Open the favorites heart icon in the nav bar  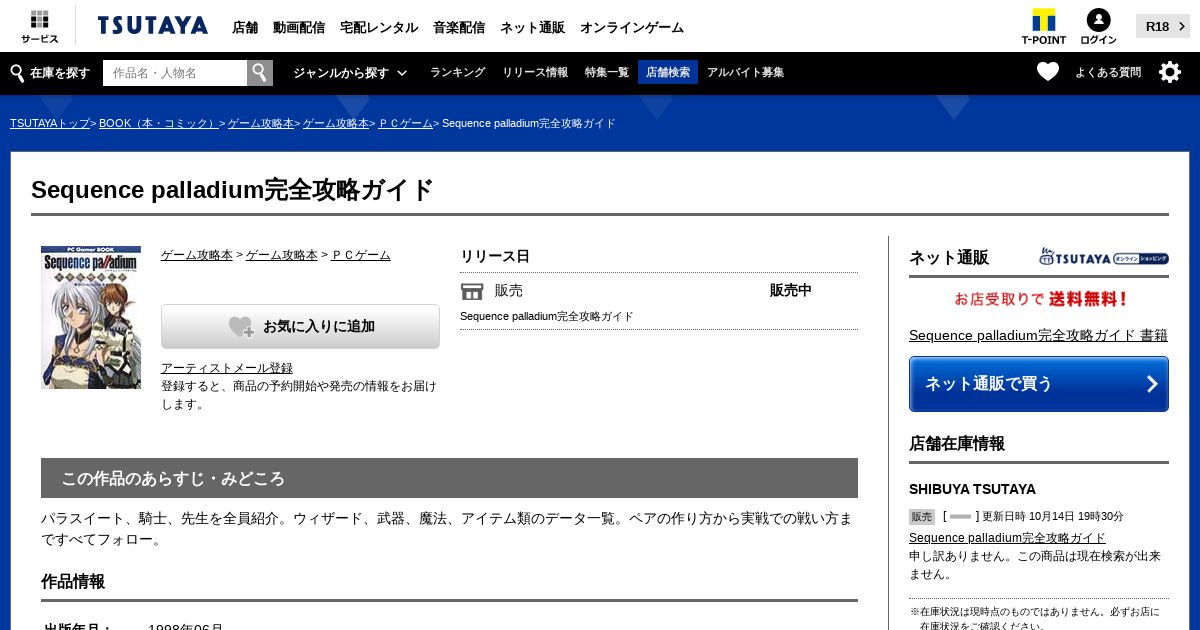tap(1048, 72)
